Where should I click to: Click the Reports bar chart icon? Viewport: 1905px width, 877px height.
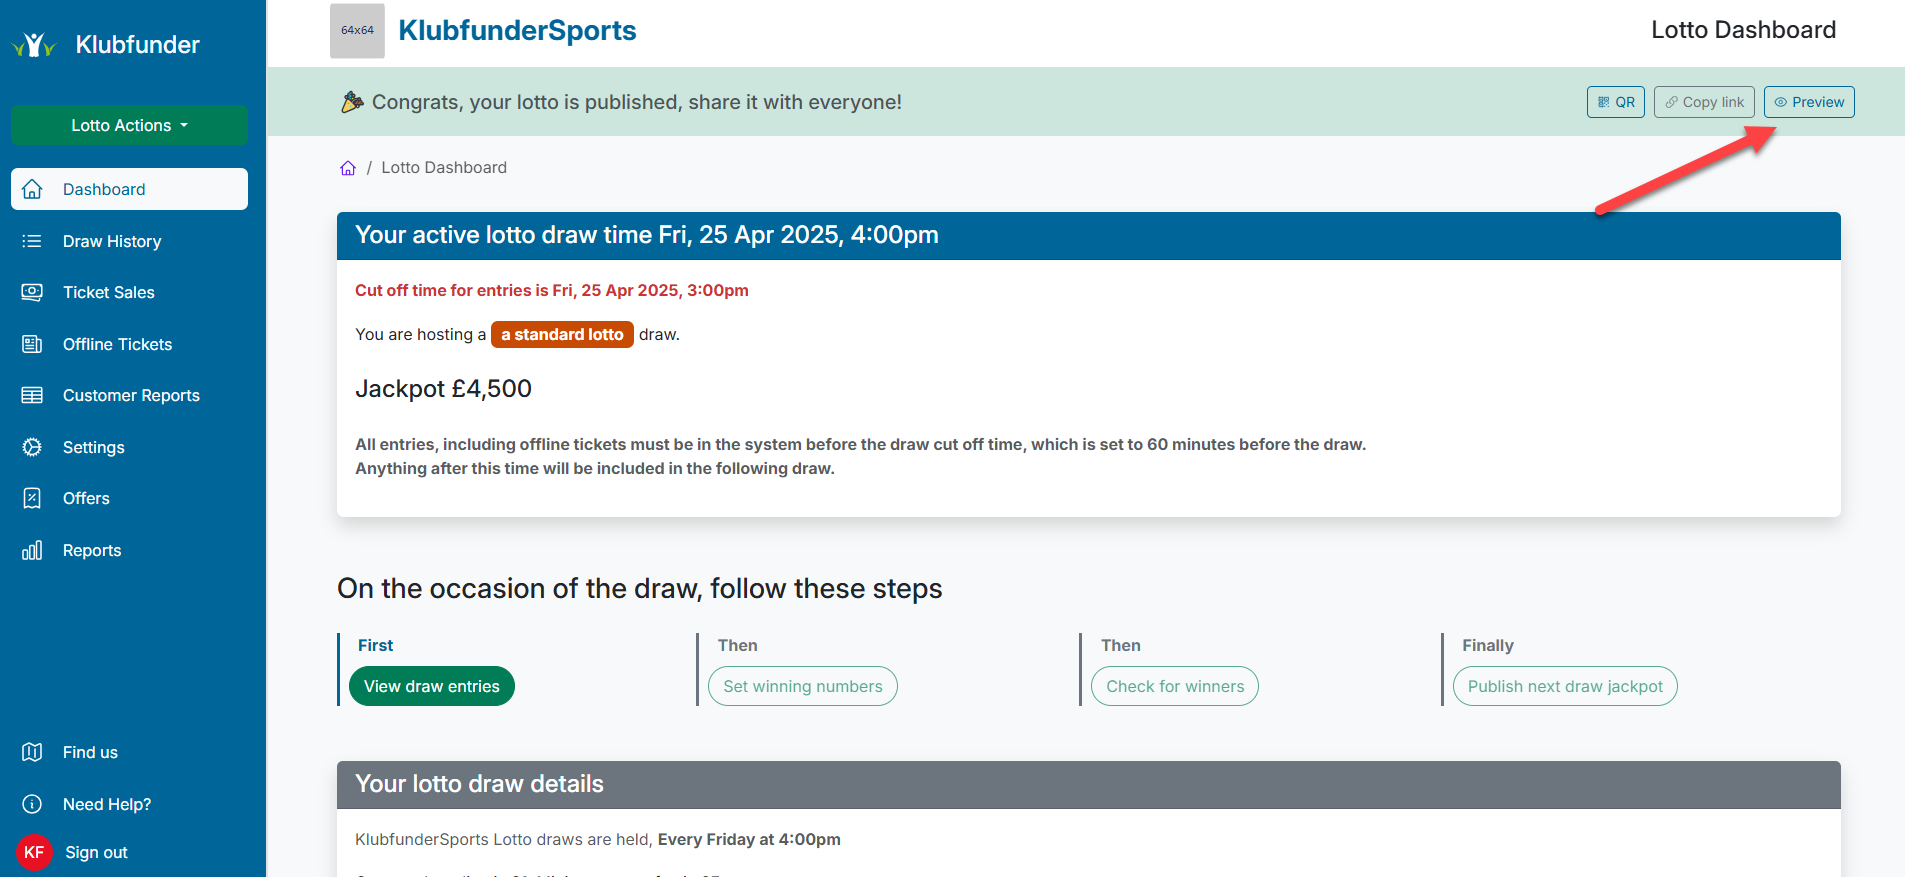click(x=32, y=550)
